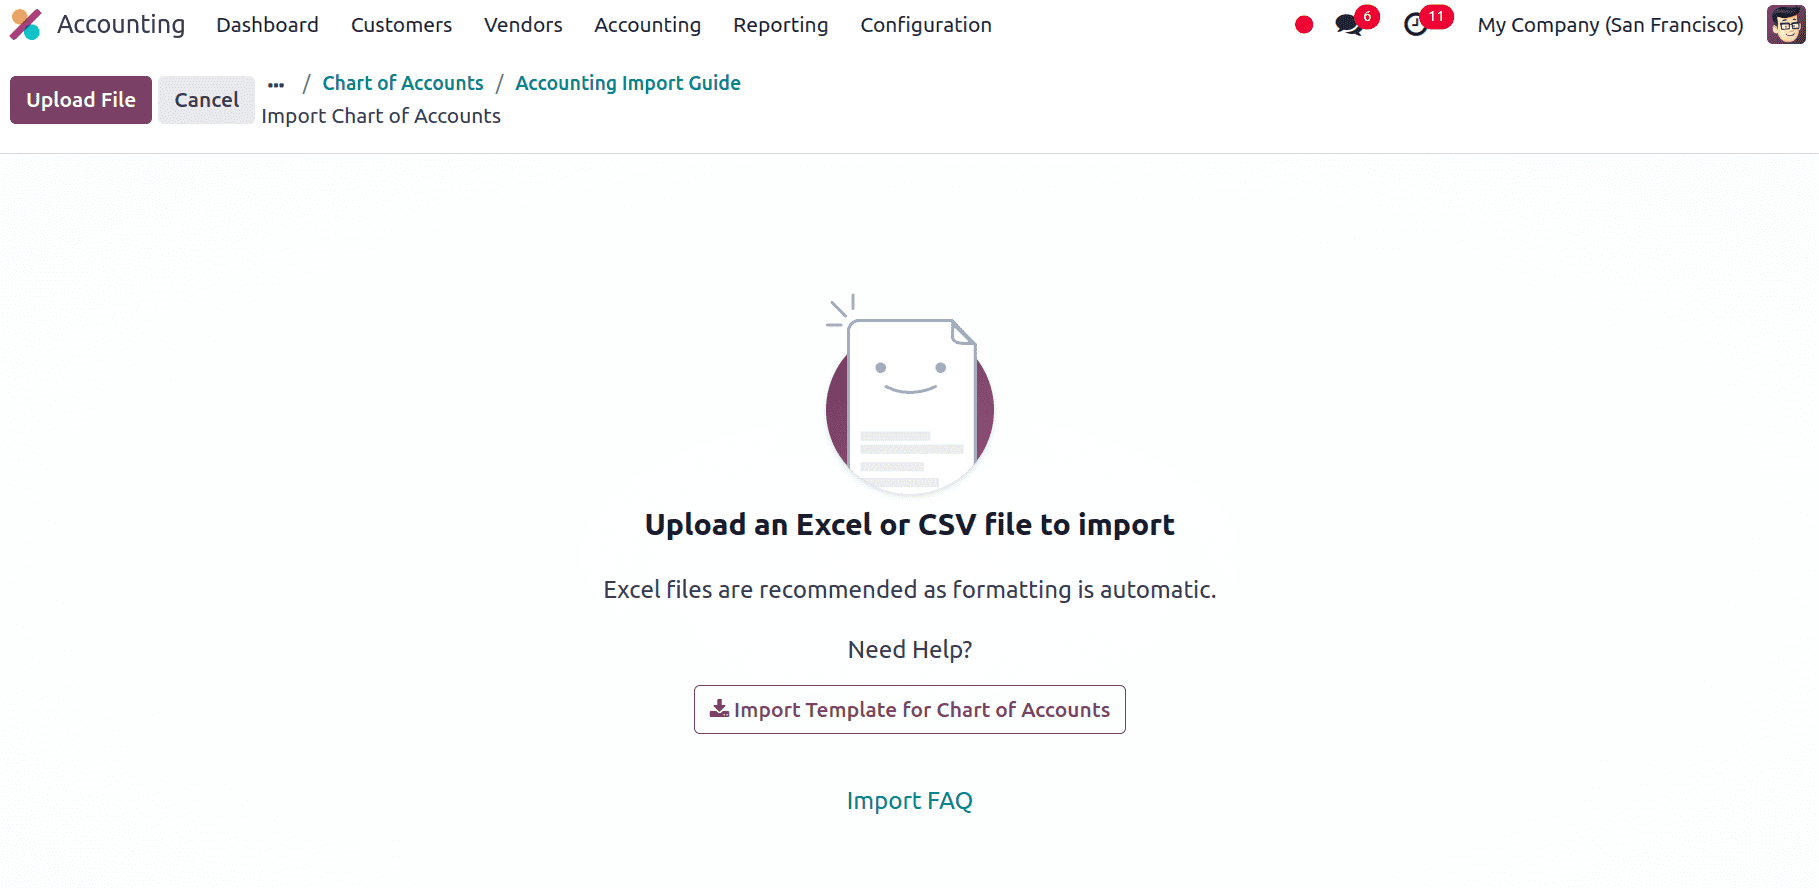Viewport: 1819px width, 888px height.
Task: Go back to Accounting Import Guide breadcrumb
Action: click(628, 83)
